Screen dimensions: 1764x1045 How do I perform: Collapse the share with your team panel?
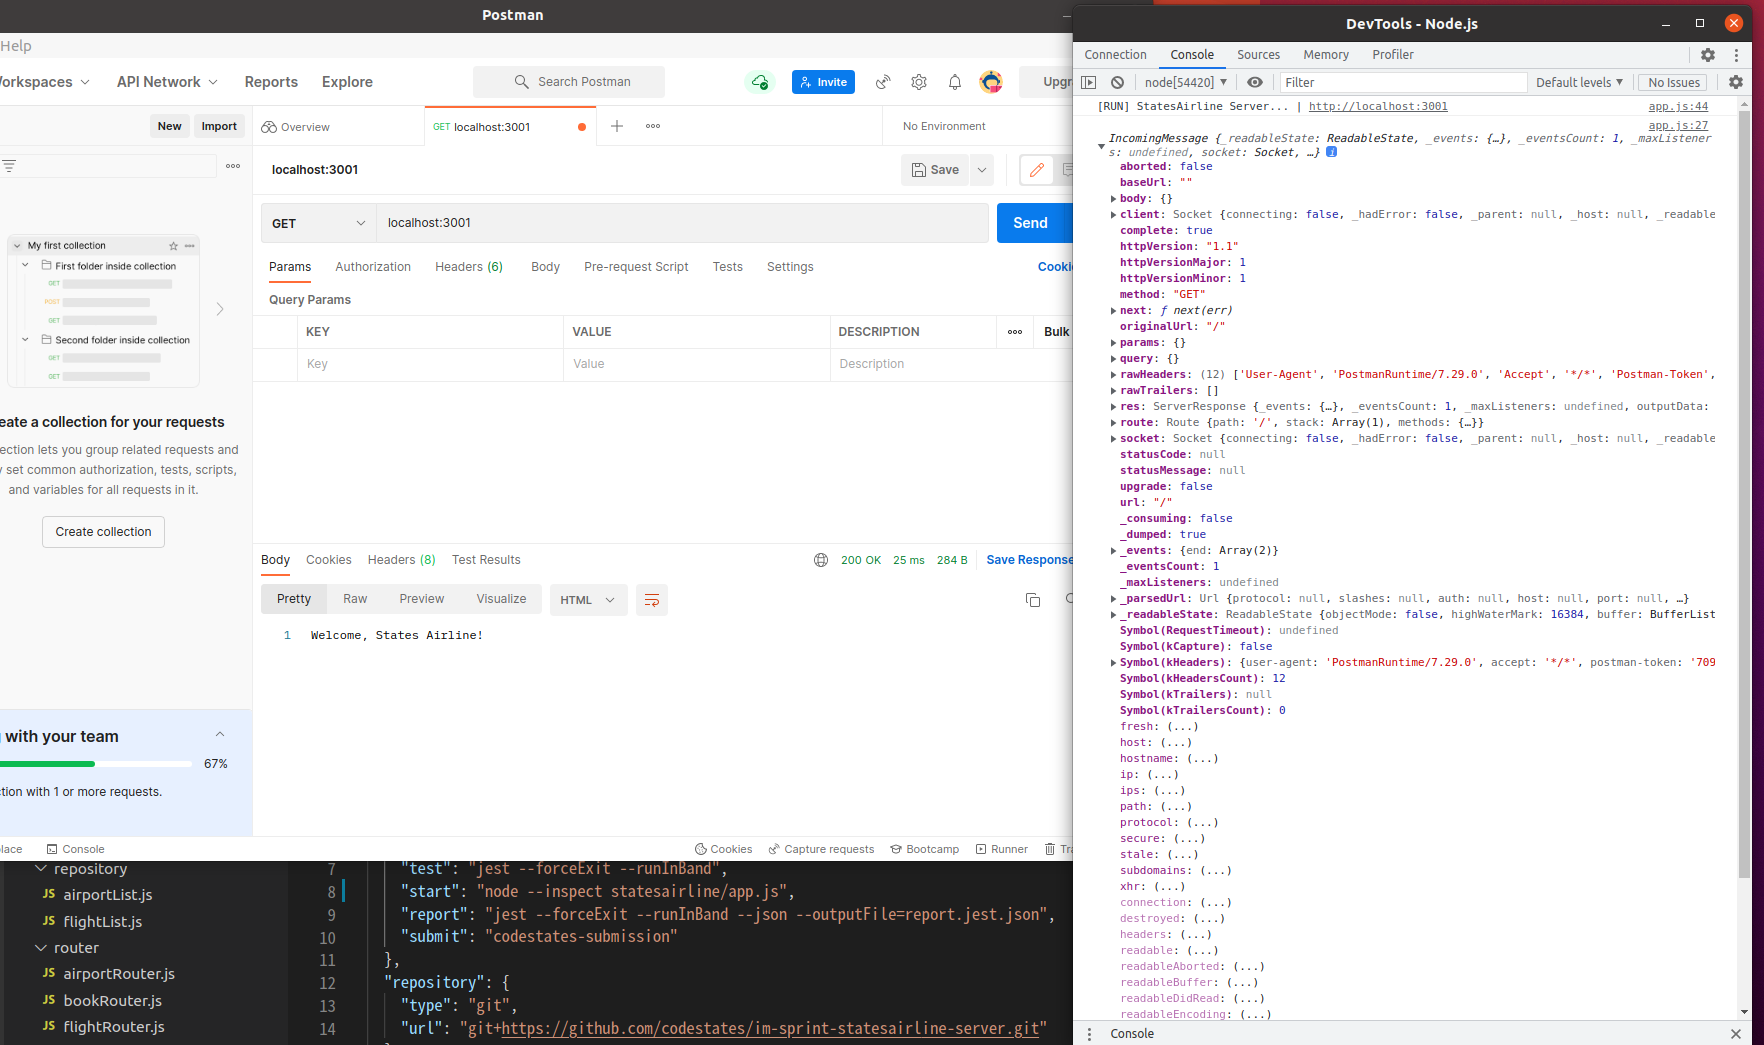(220, 735)
